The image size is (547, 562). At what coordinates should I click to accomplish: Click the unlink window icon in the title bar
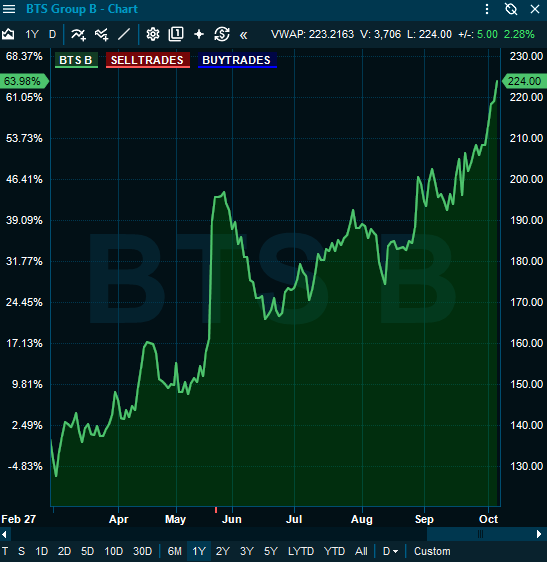(x=511, y=9)
